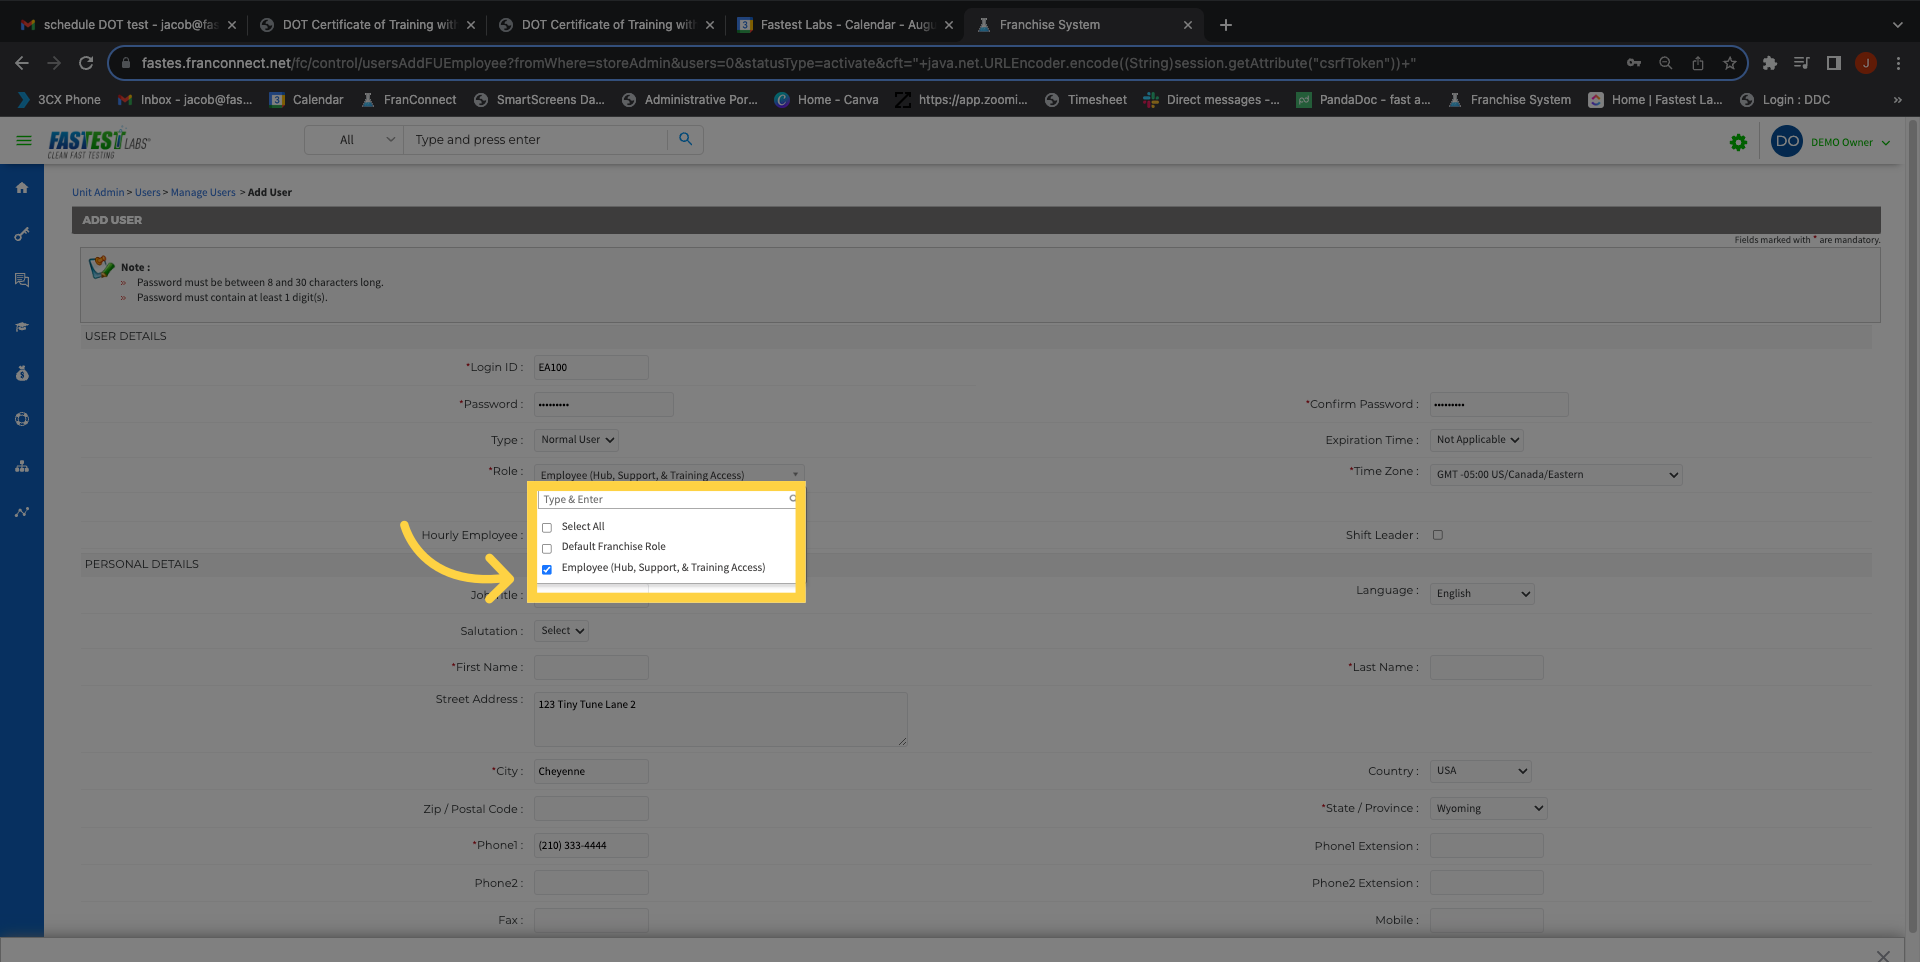Image resolution: width=1920 pixels, height=962 pixels.
Task: Tick the Default Franchise Role checkbox
Action: point(547,548)
